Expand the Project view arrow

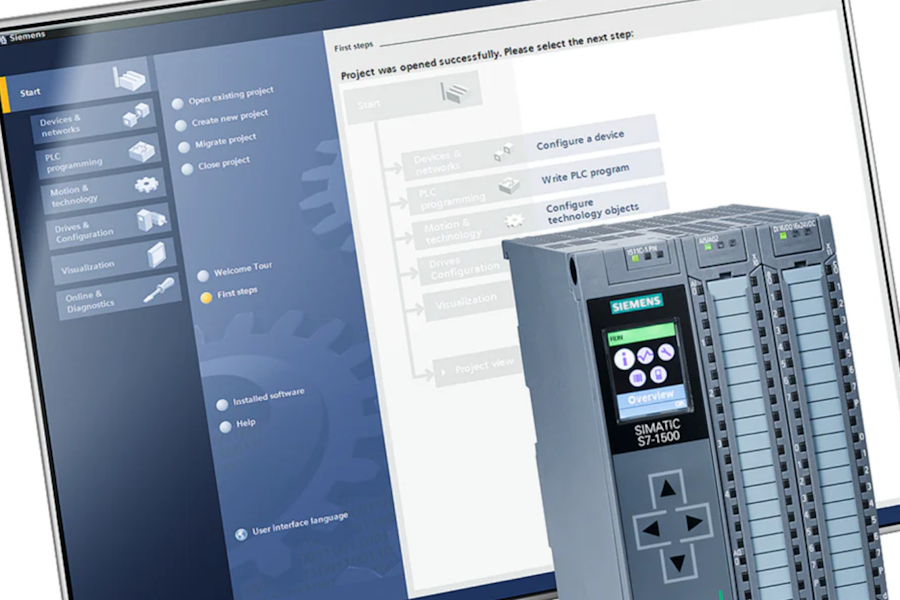(441, 373)
